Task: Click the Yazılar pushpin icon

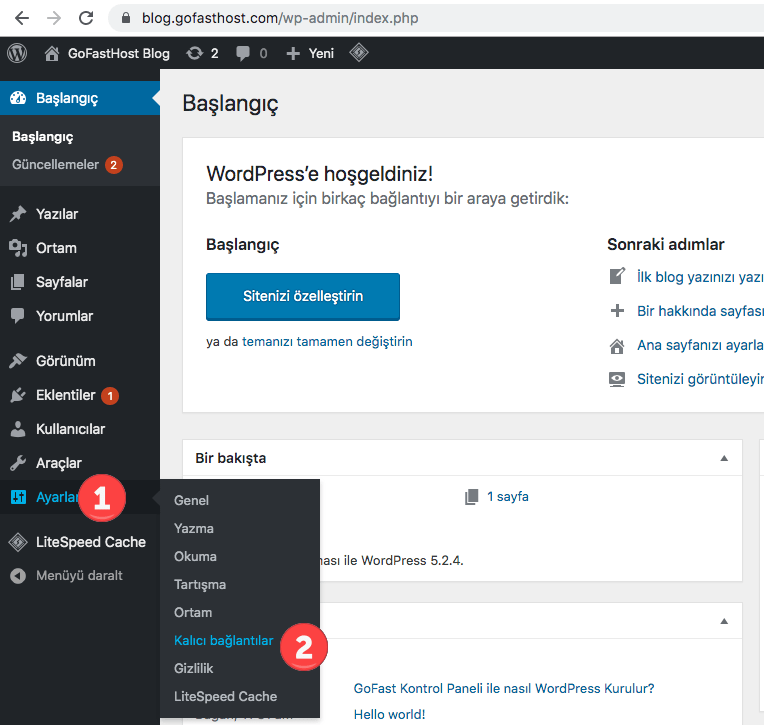Action: (x=18, y=213)
